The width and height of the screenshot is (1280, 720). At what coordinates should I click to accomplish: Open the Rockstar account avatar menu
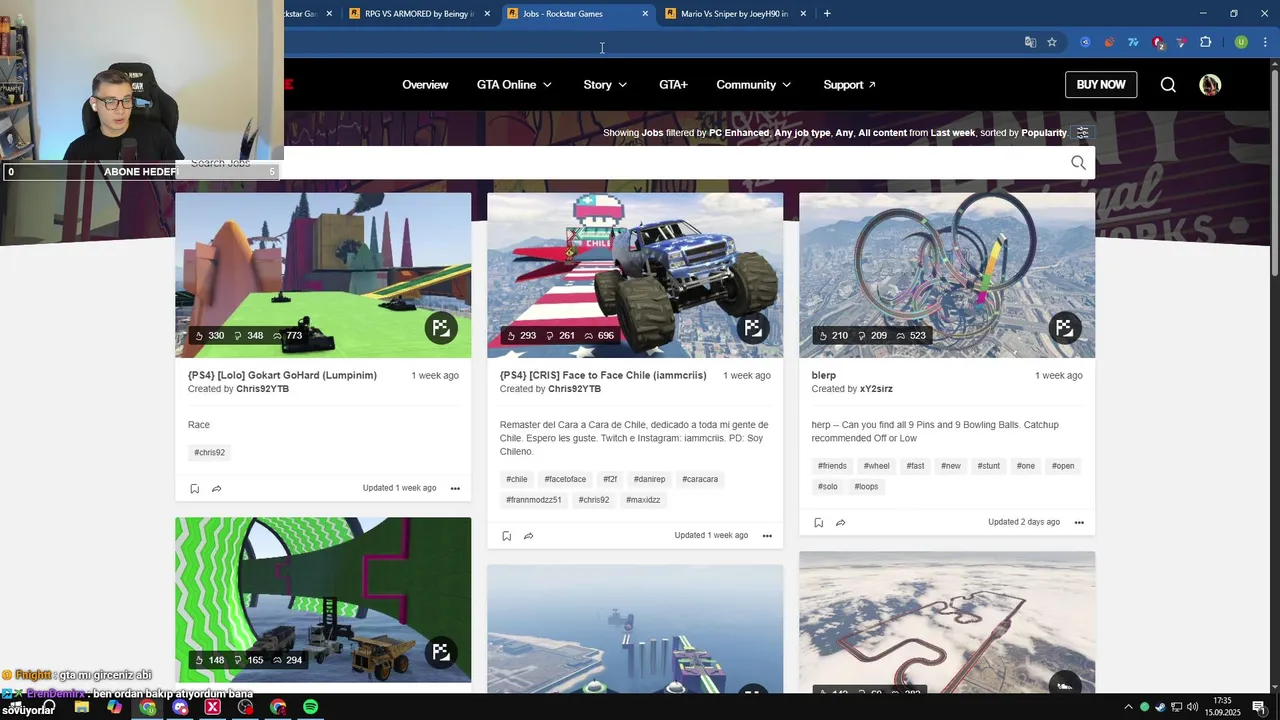pyautogui.click(x=1210, y=85)
